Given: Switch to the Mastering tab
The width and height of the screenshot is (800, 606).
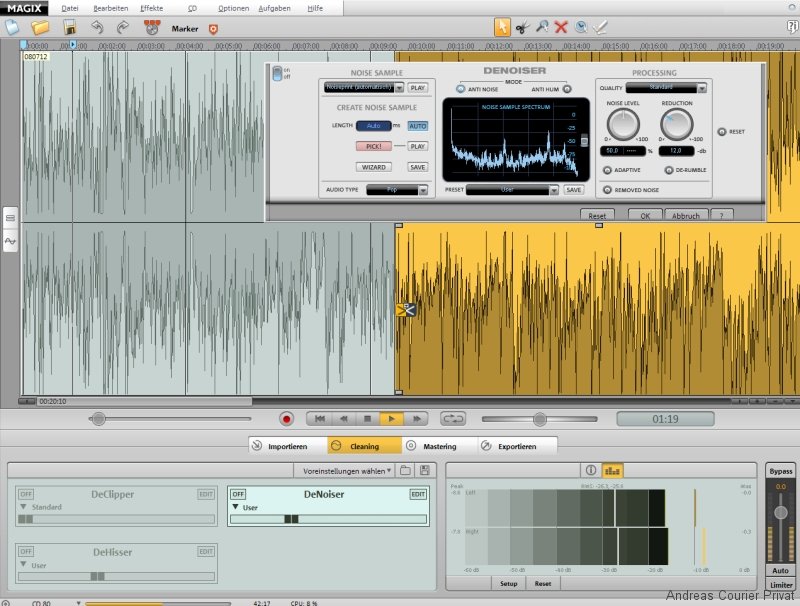Looking at the screenshot, I should pos(439,446).
